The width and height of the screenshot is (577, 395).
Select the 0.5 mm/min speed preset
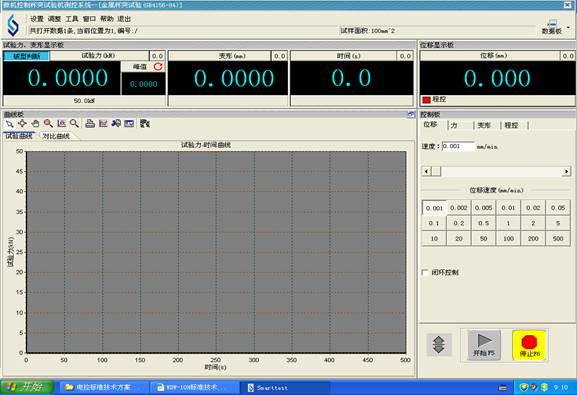(x=484, y=223)
